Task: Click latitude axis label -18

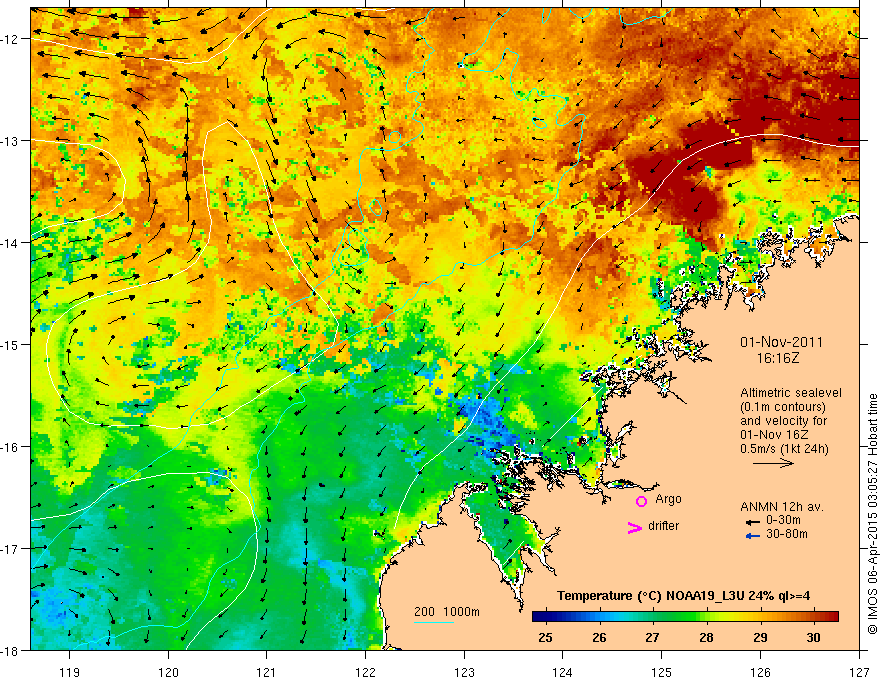Action: point(11,650)
